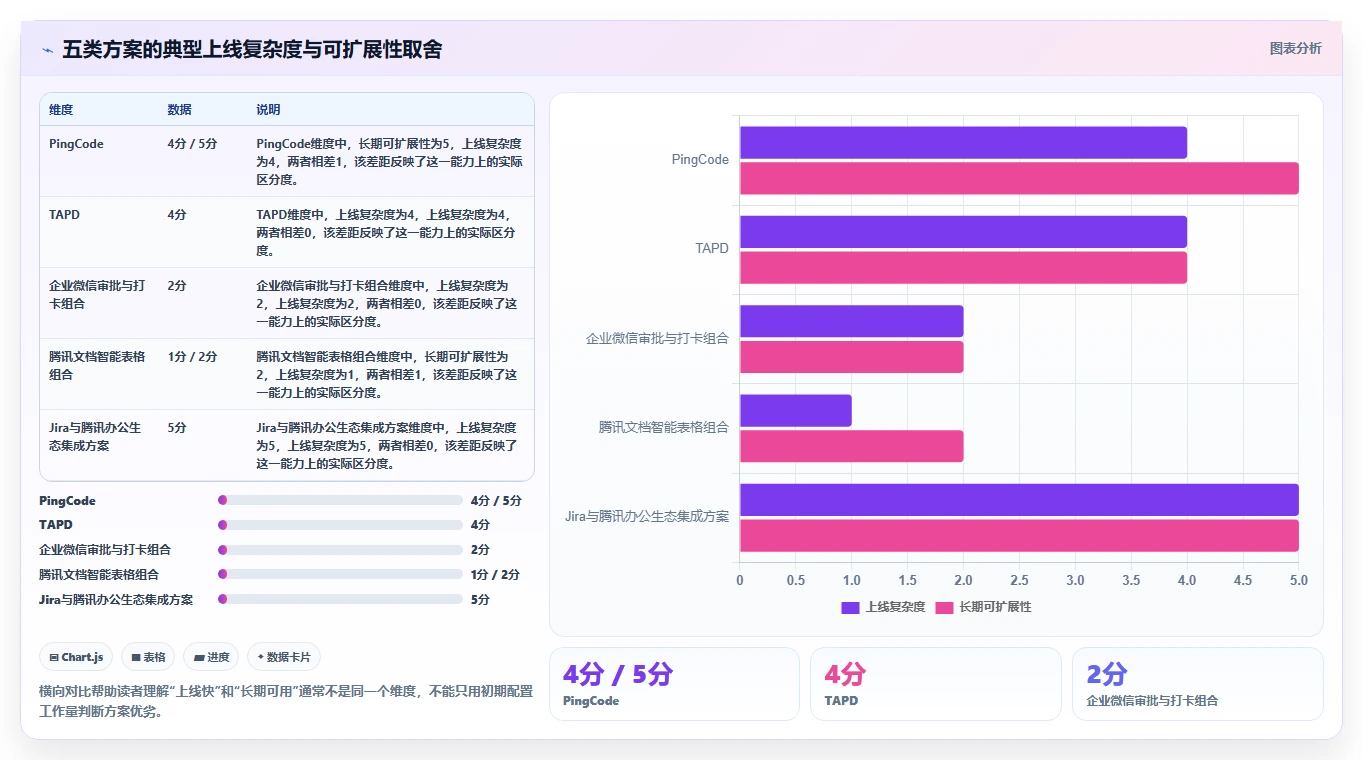Click the 企业微信审批与打卡组合 2分 data card
1363x760 pixels.
point(1197,684)
